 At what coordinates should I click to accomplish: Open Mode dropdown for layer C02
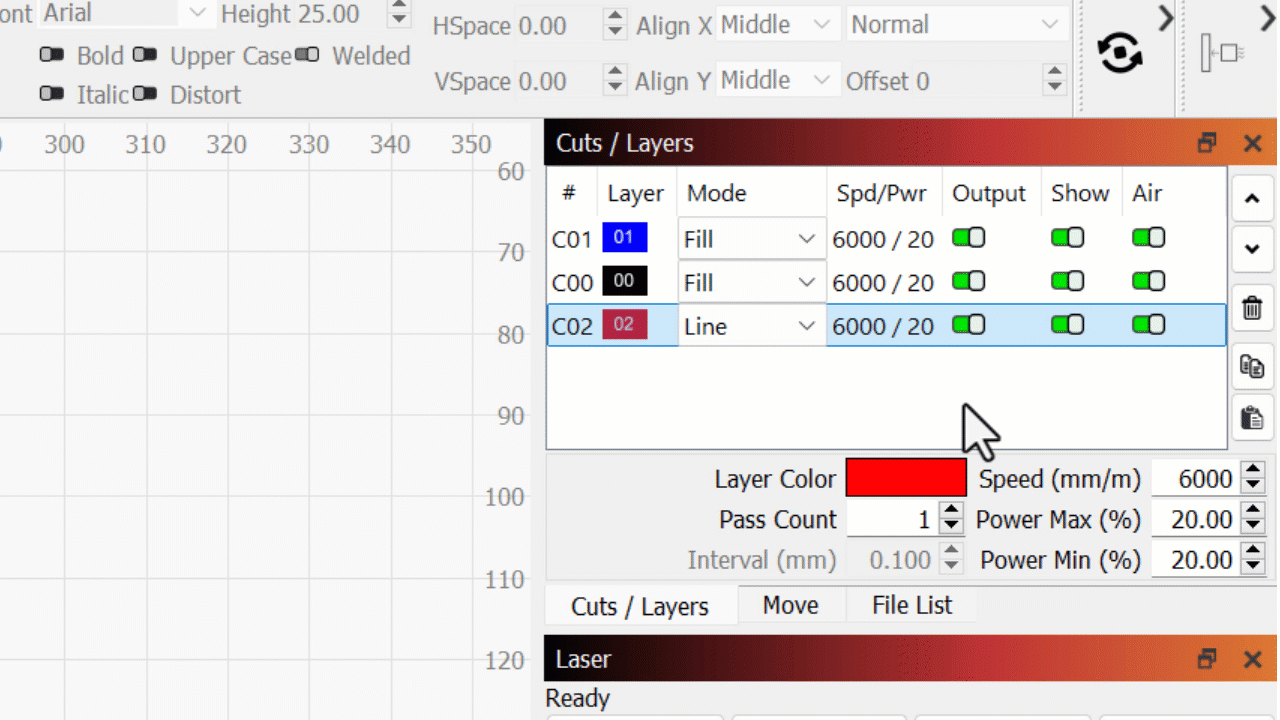(x=752, y=326)
